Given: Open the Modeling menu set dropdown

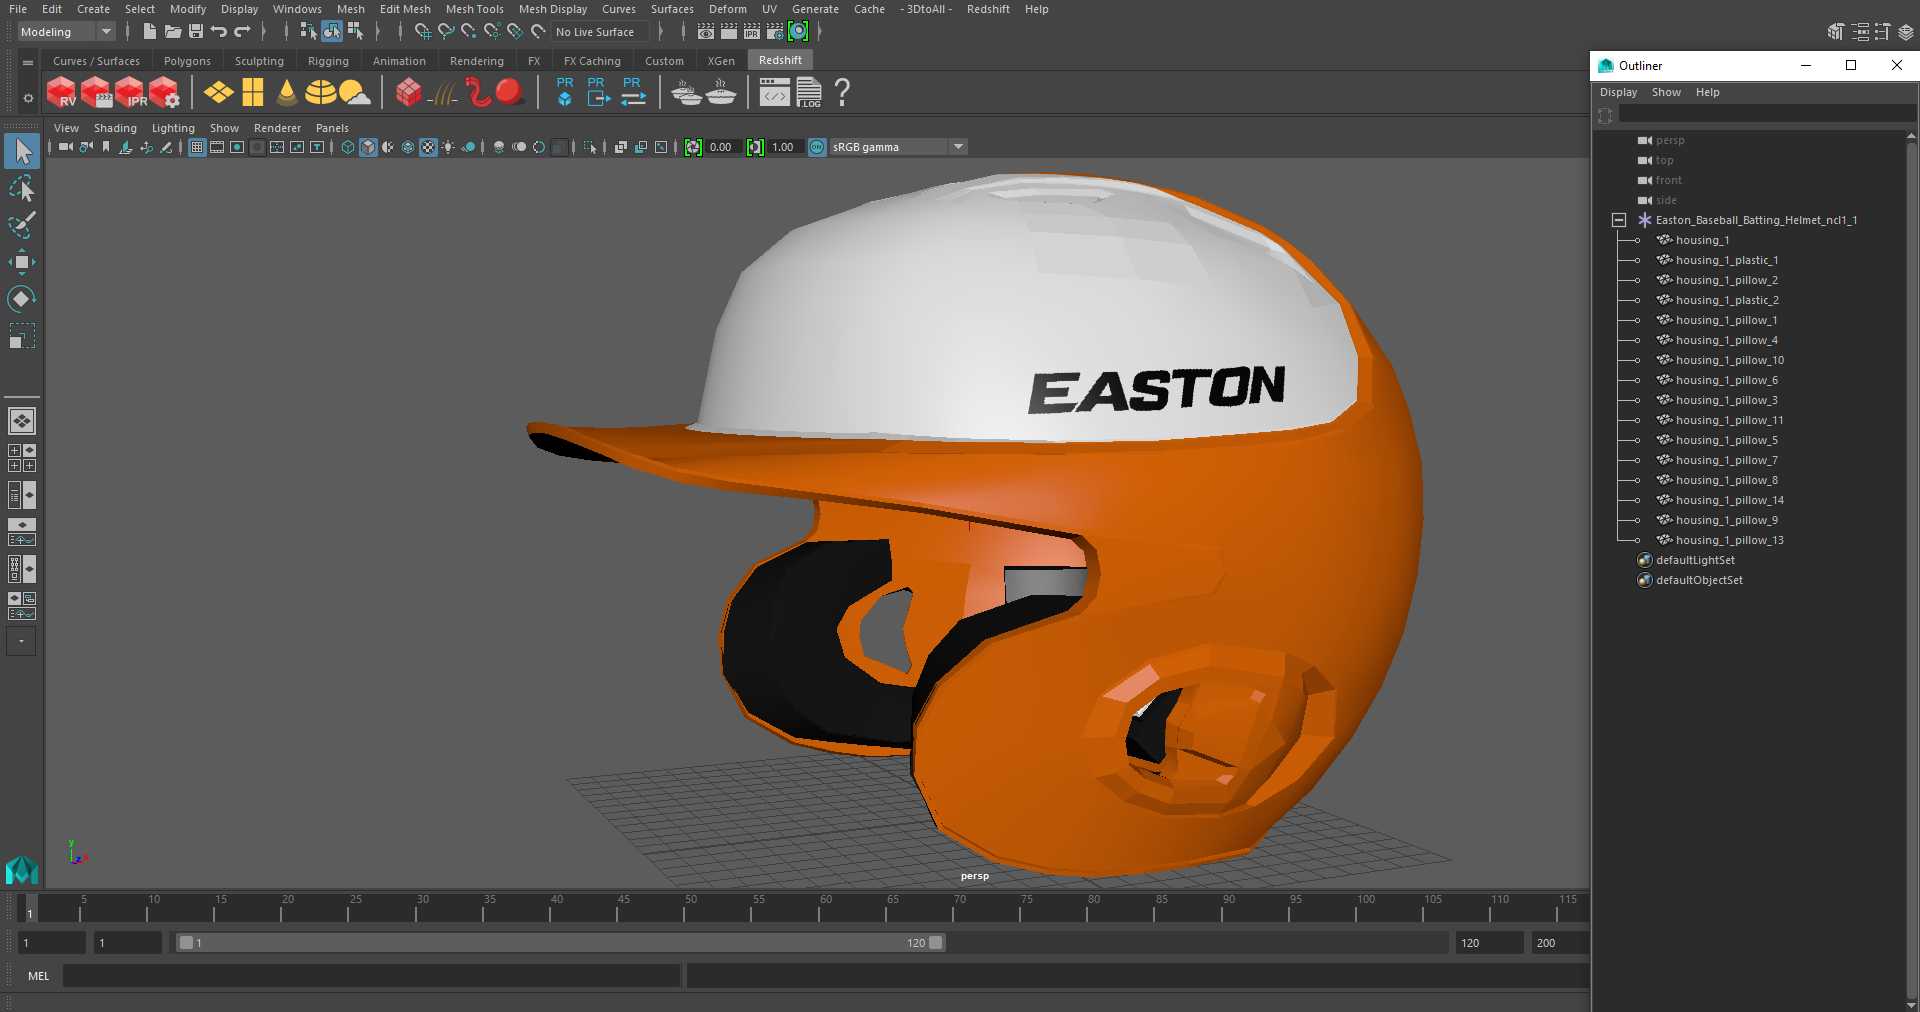Looking at the screenshot, I should [x=67, y=32].
